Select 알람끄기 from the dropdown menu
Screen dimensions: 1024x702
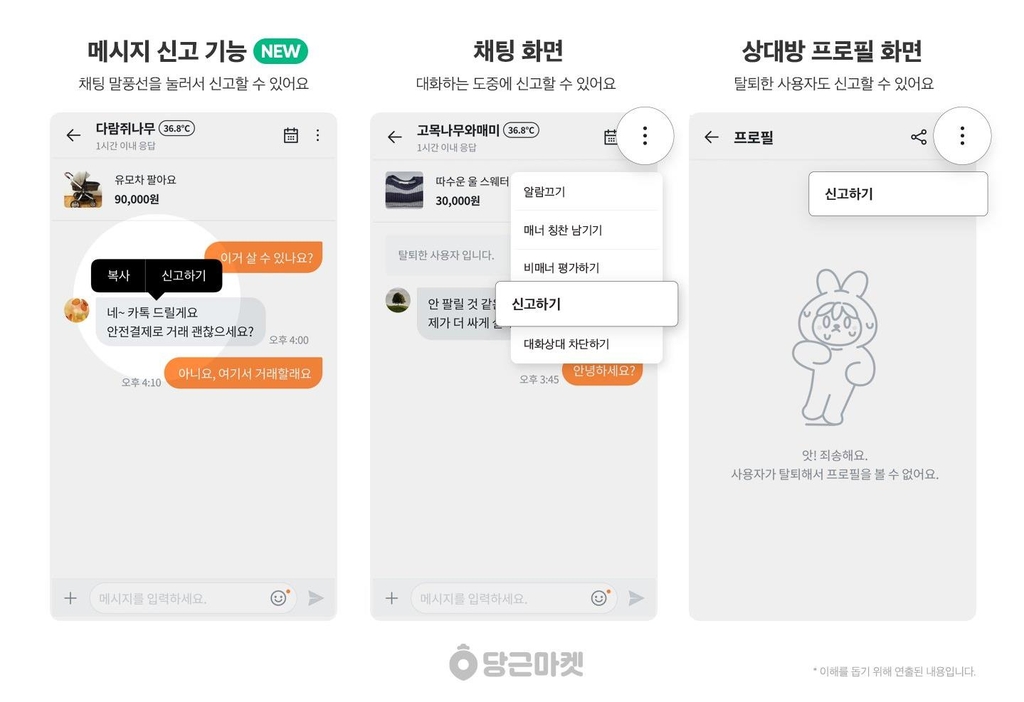click(x=586, y=192)
